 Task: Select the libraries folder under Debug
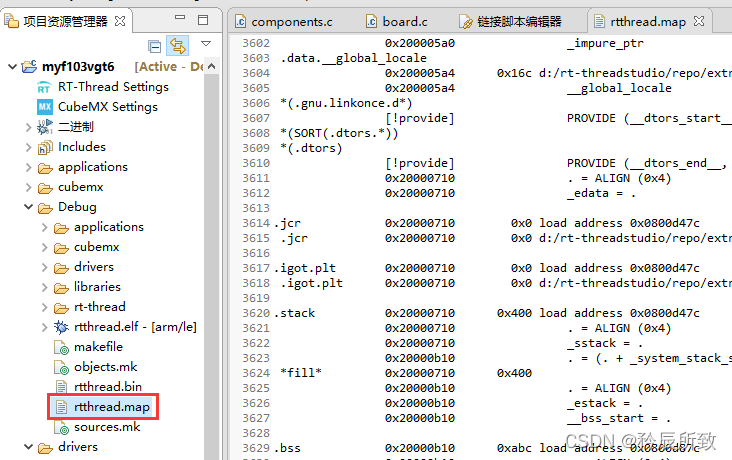pos(97,287)
